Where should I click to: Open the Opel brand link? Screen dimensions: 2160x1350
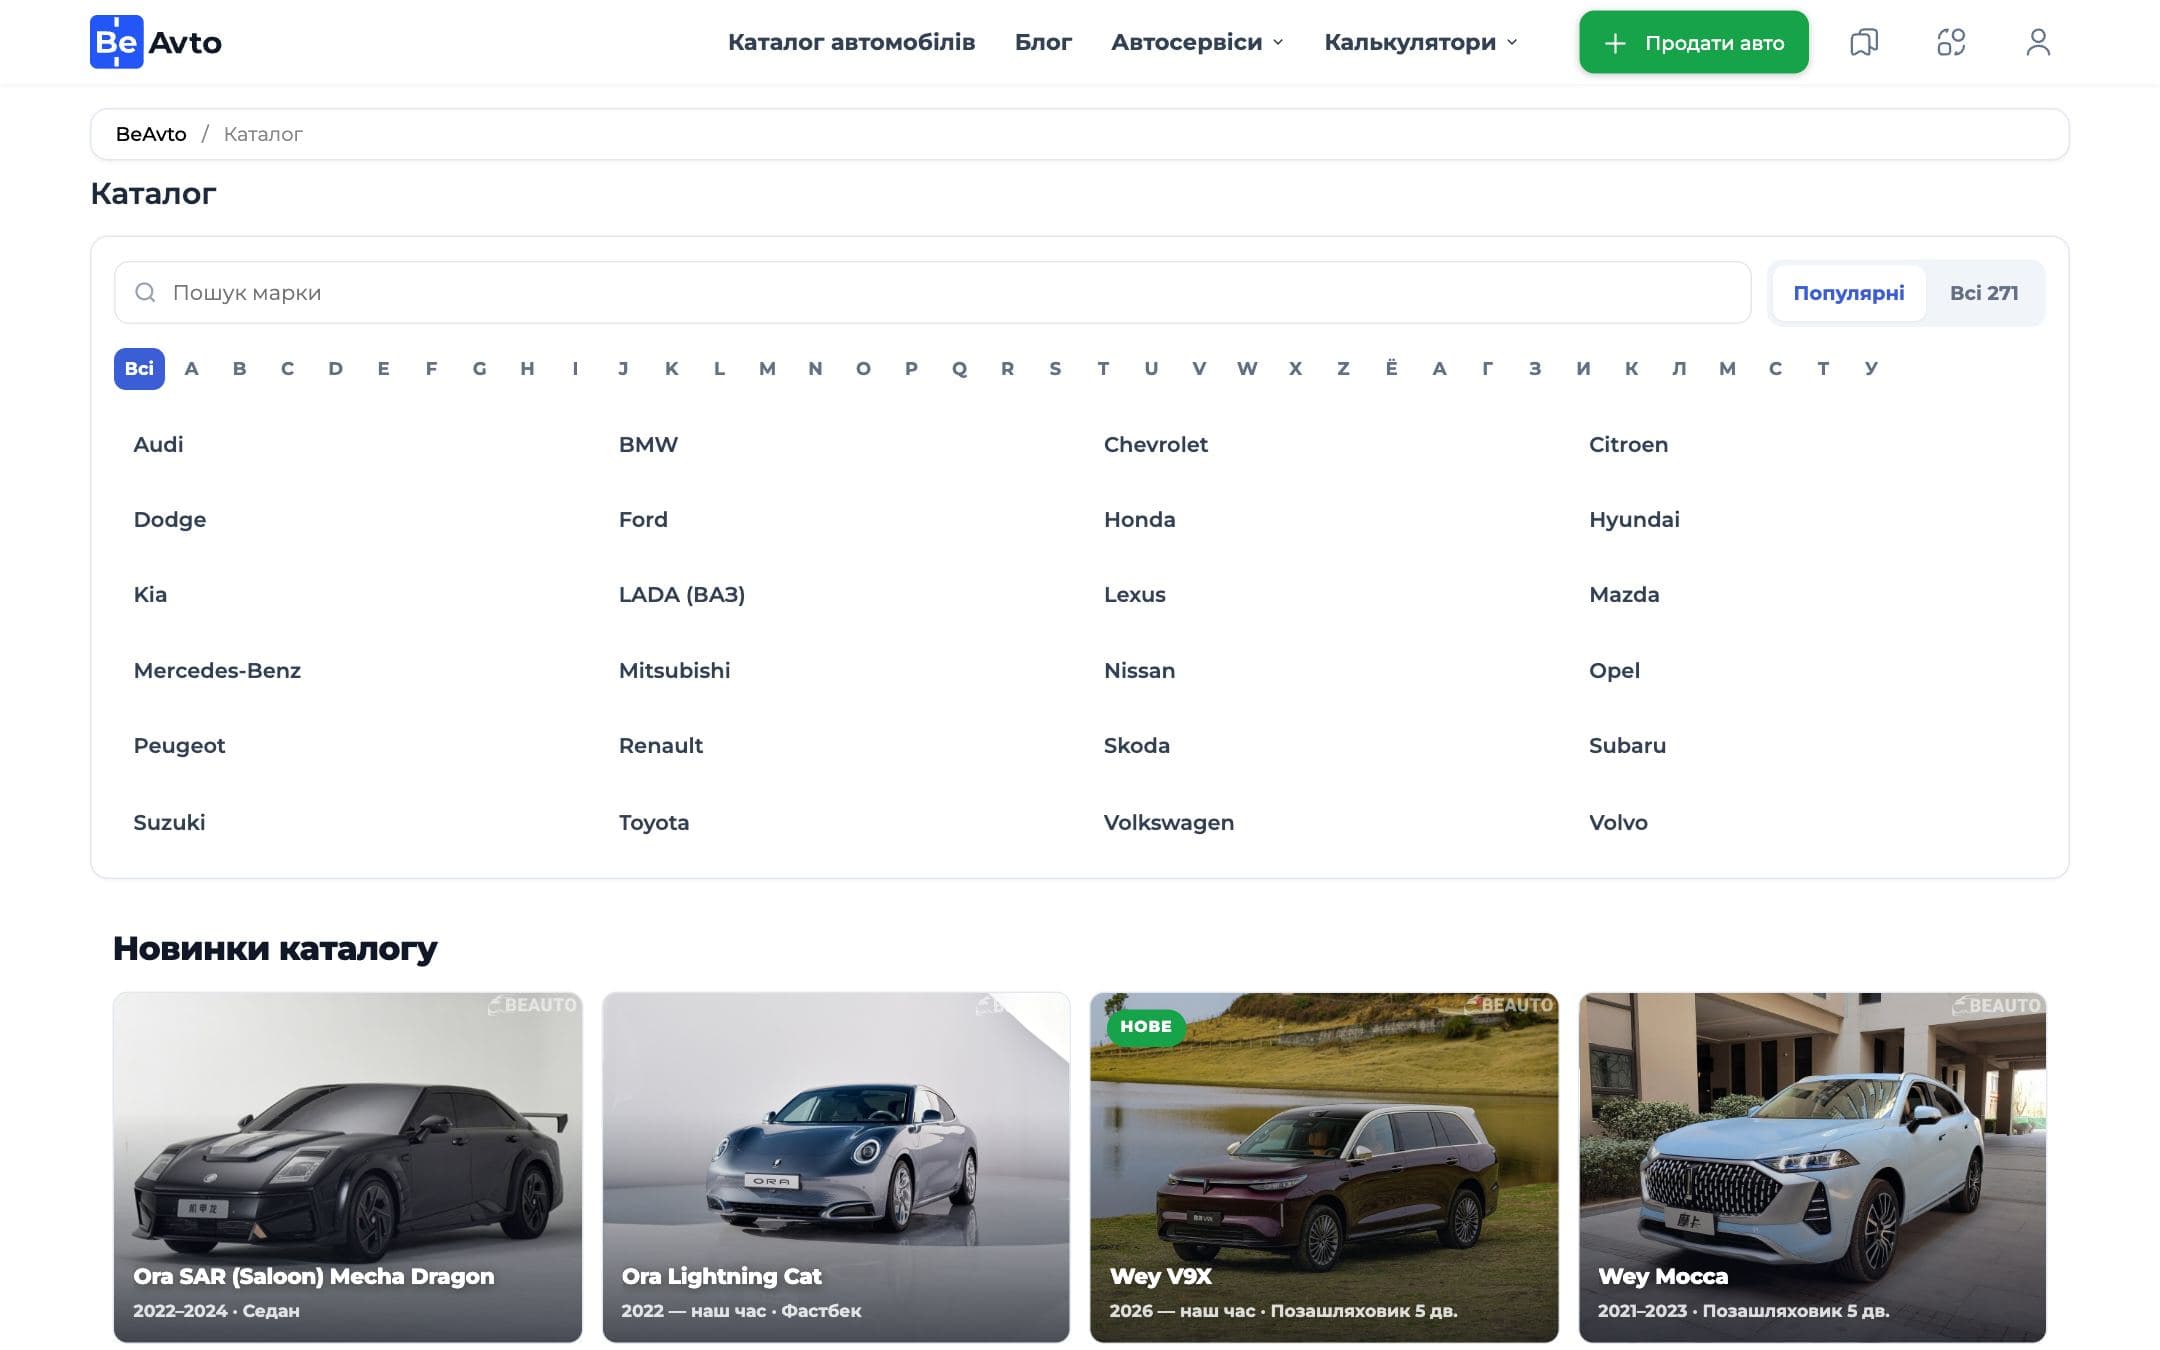[x=1614, y=671]
